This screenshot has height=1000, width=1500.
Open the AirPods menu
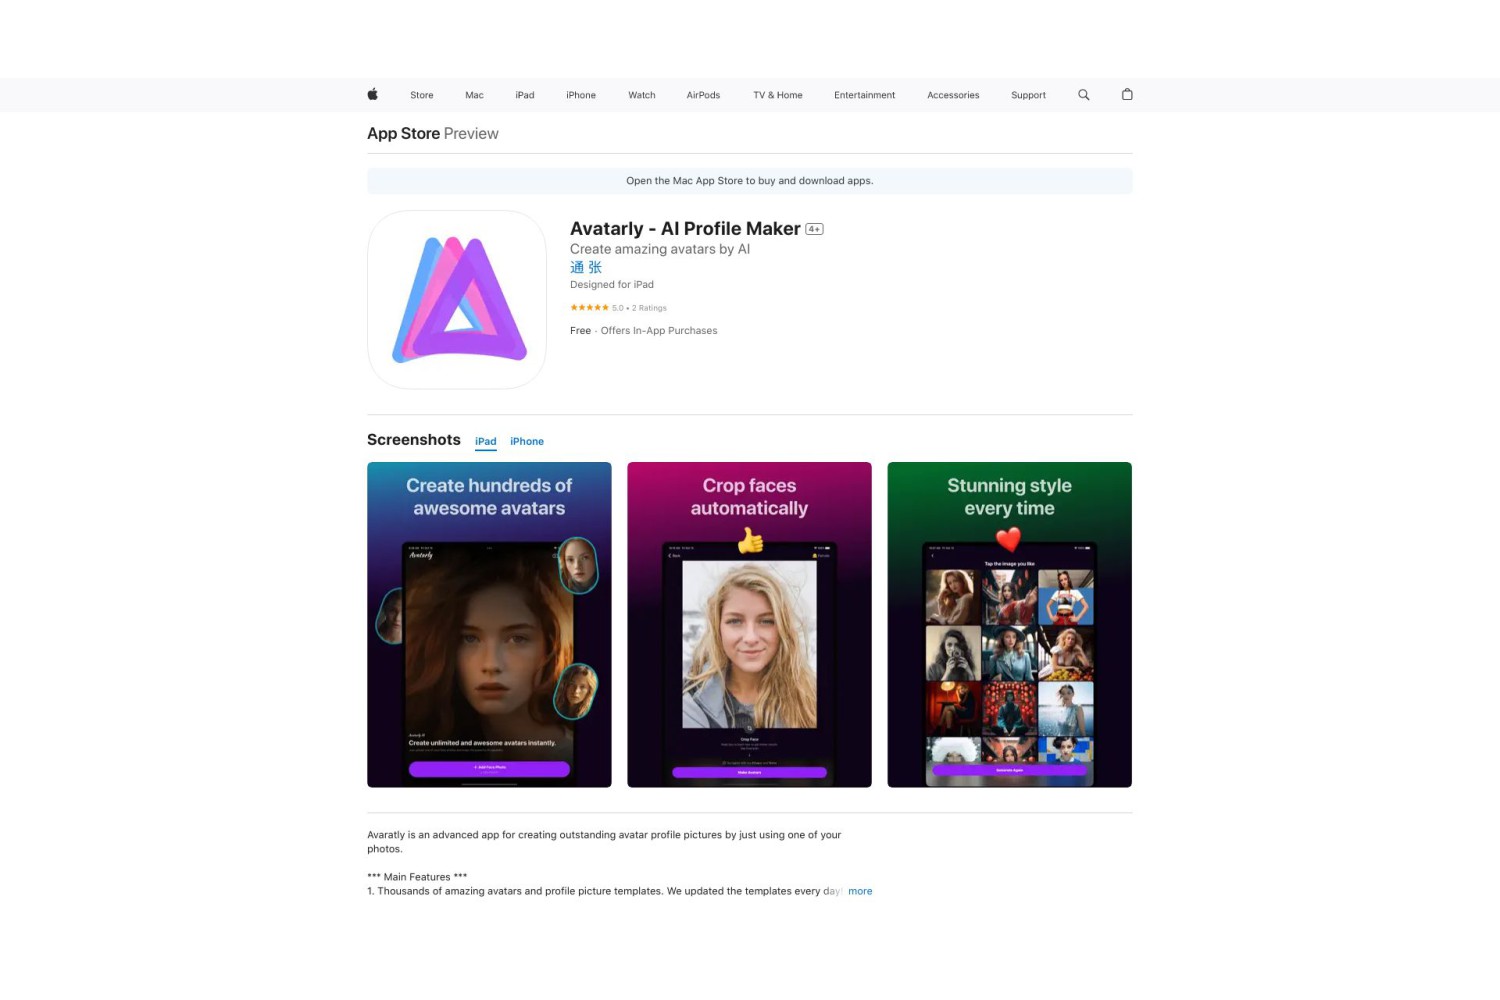703,95
